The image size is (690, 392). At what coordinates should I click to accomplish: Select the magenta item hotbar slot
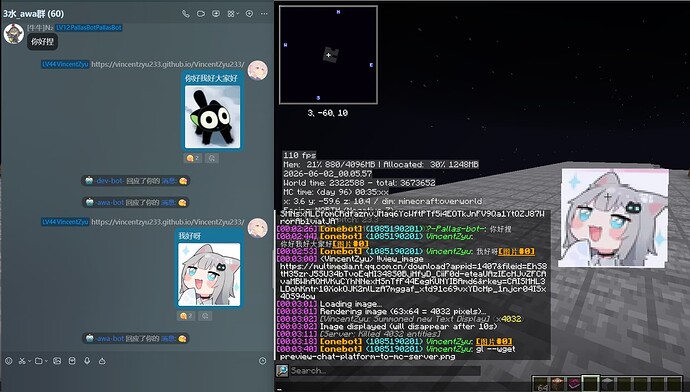(x=574, y=384)
